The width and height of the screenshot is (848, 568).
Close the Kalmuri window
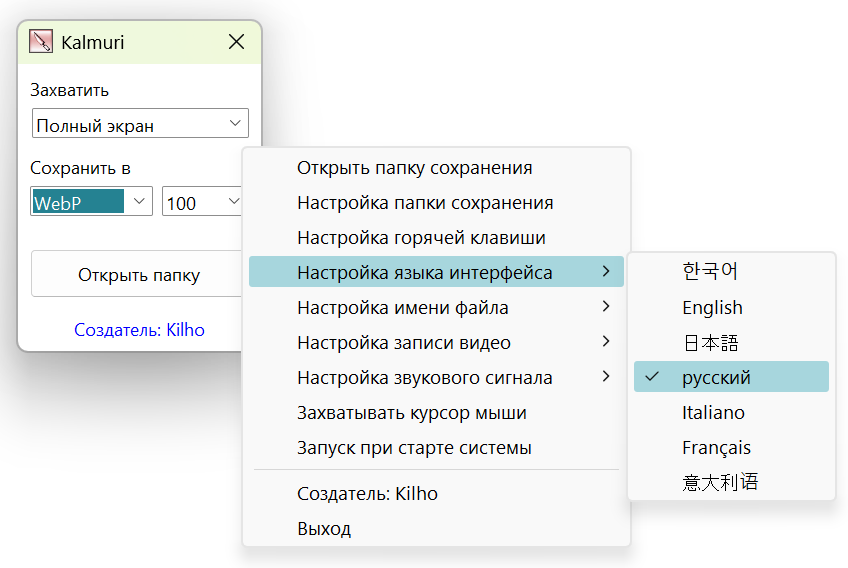point(236,42)
